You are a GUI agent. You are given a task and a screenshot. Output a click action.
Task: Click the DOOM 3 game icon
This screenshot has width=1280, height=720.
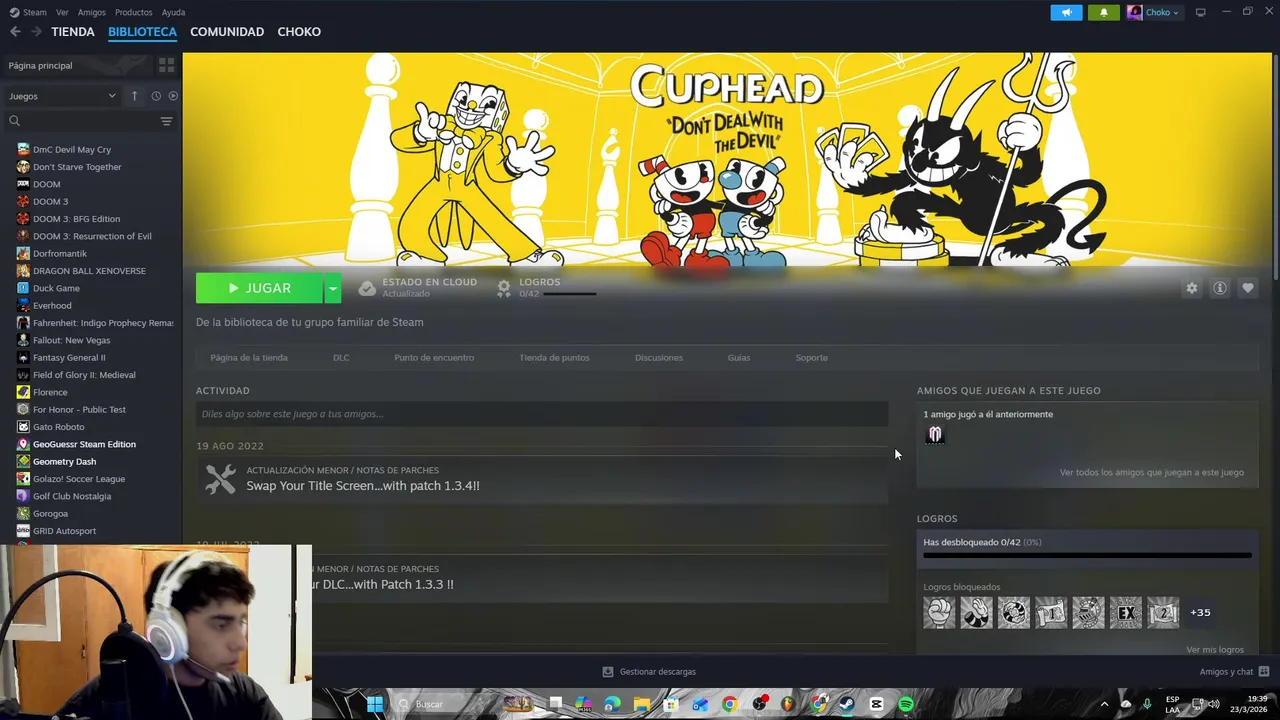click(23, 201)
